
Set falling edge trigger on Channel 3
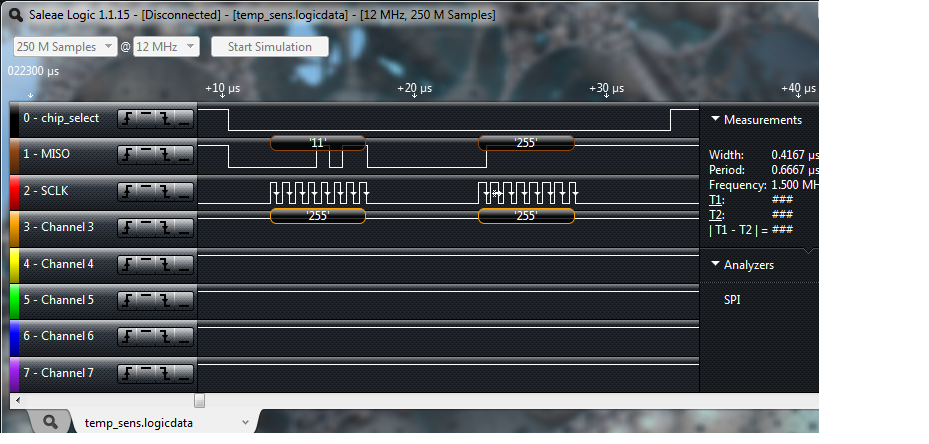point(165,228)
